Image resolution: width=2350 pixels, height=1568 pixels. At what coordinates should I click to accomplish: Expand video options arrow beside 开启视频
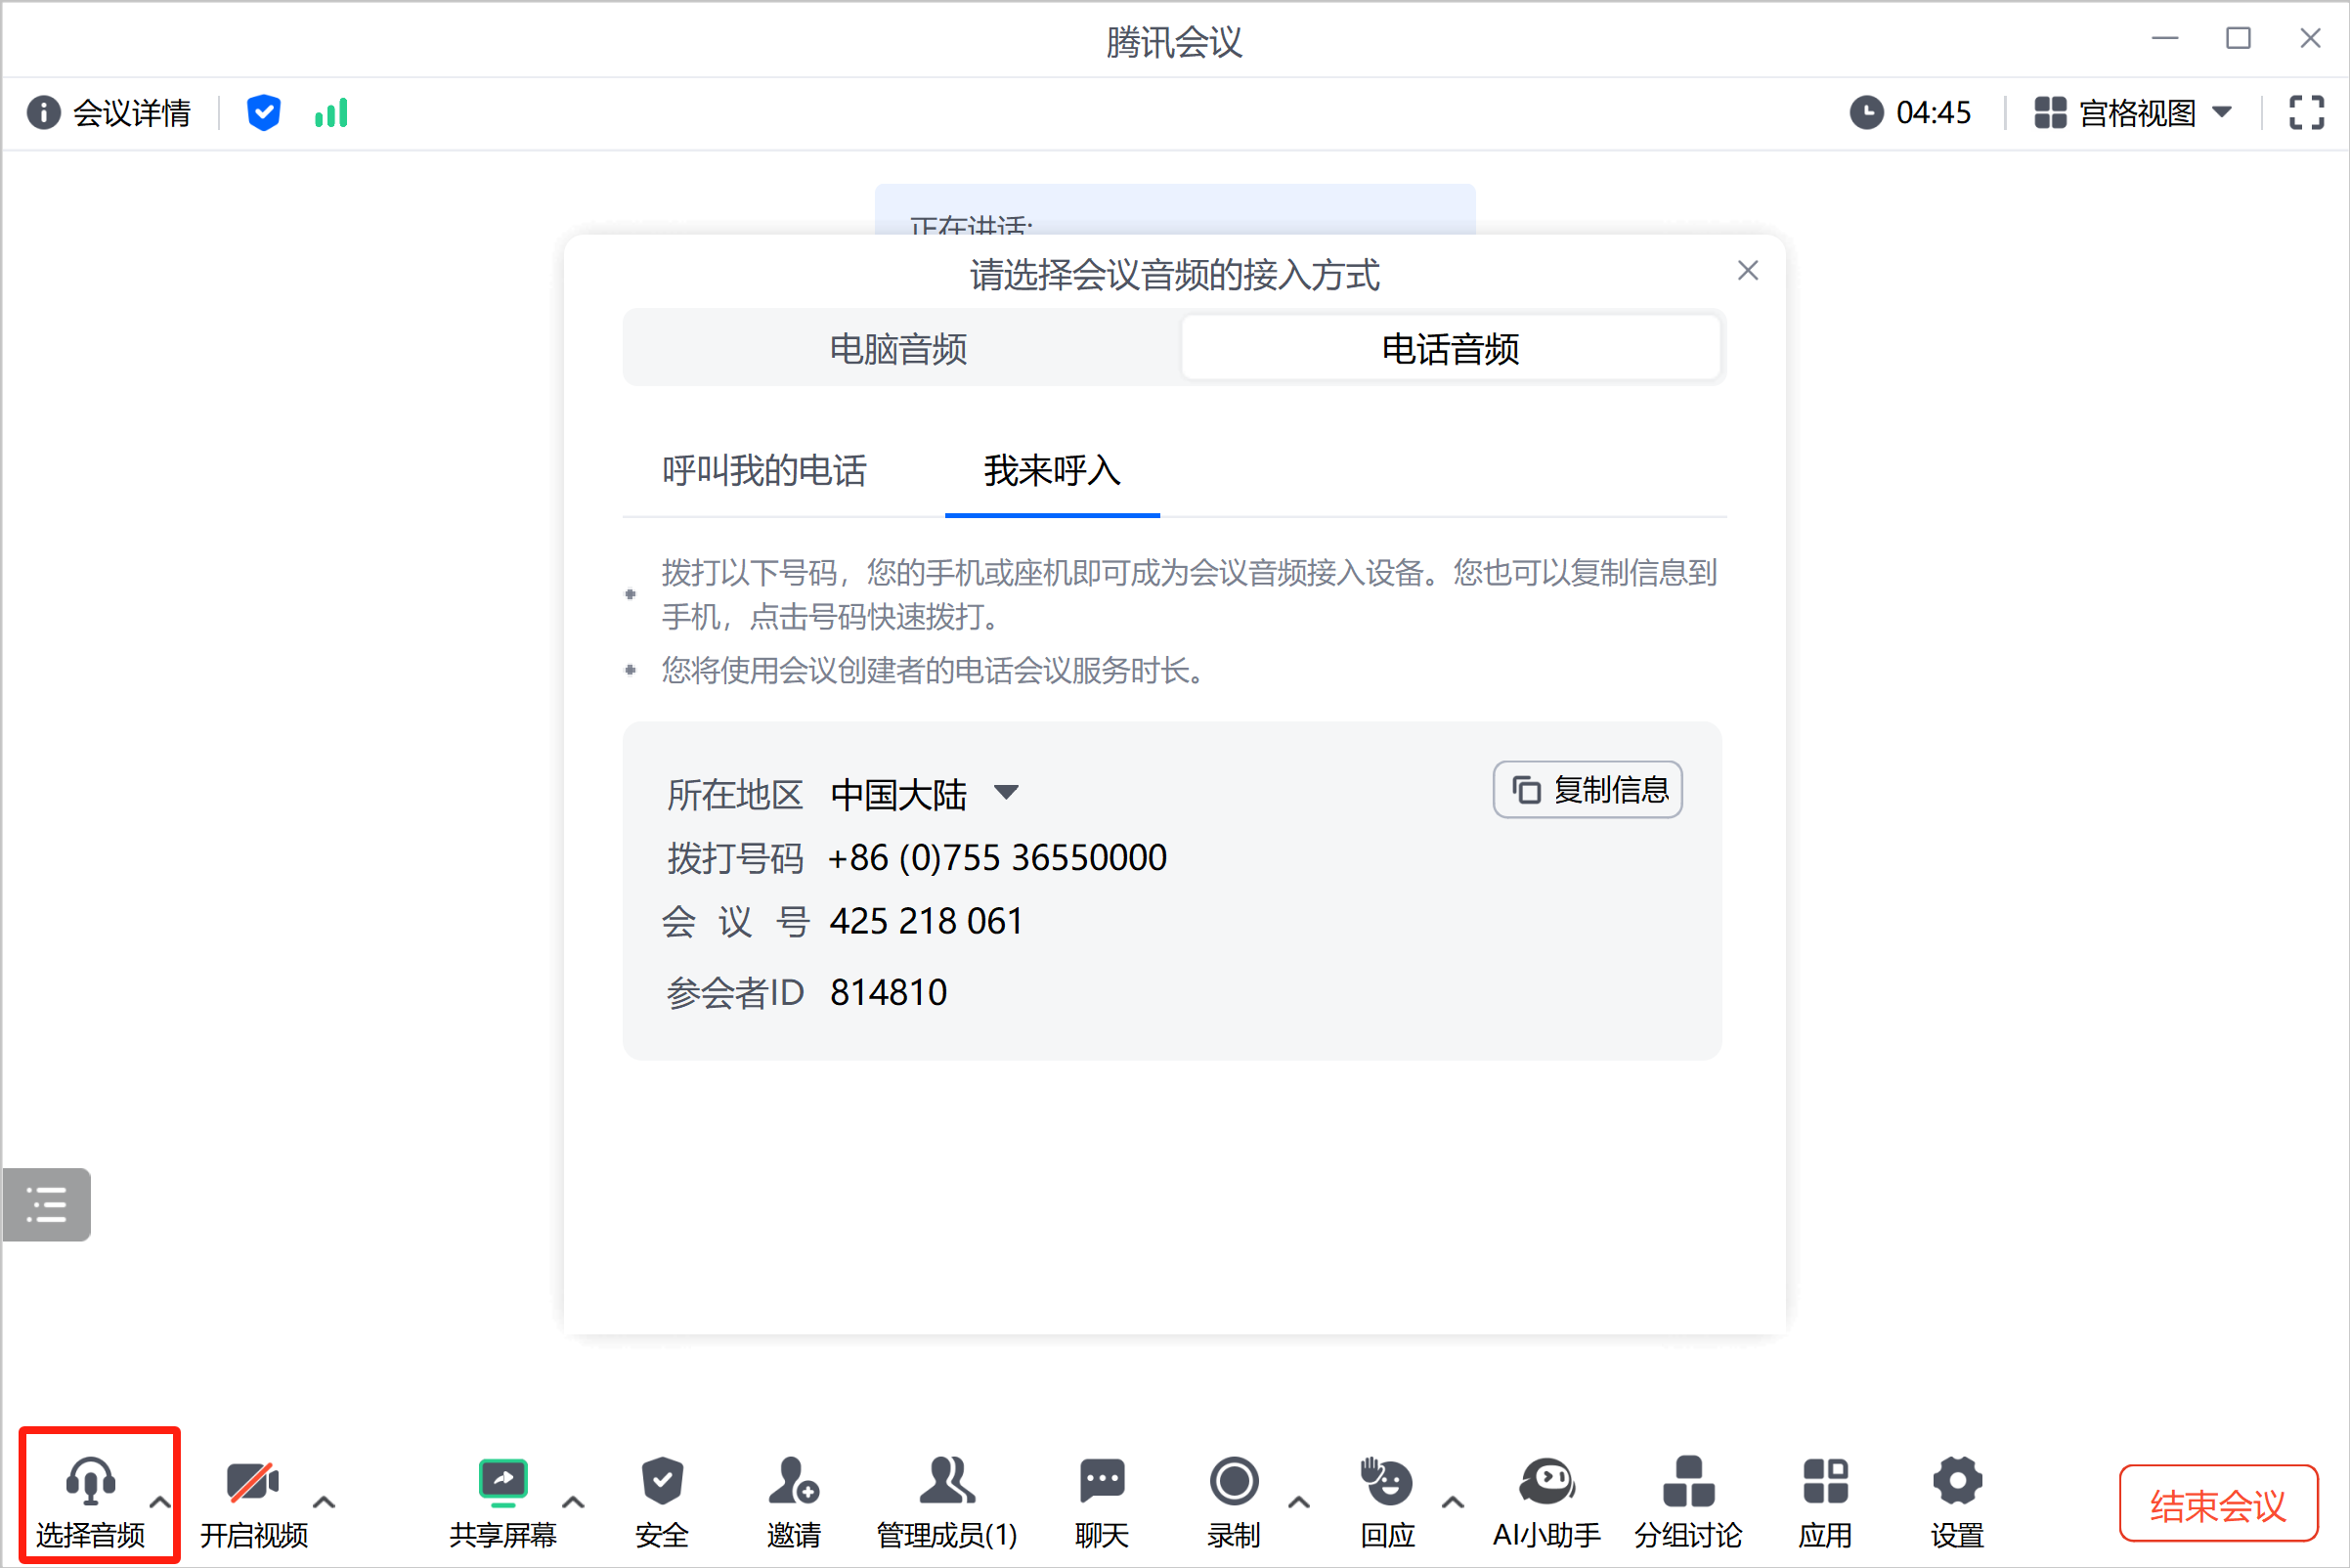[324, 1502]
